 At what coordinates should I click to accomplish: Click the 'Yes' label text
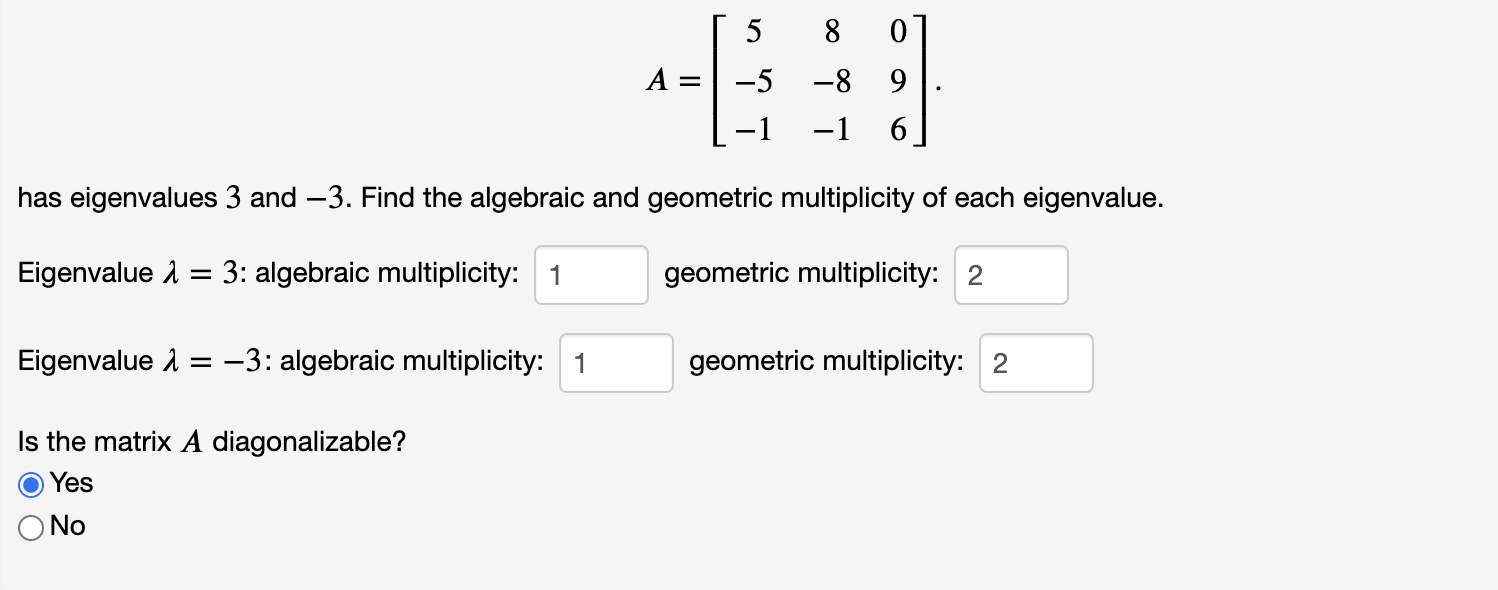pos(70,483)
